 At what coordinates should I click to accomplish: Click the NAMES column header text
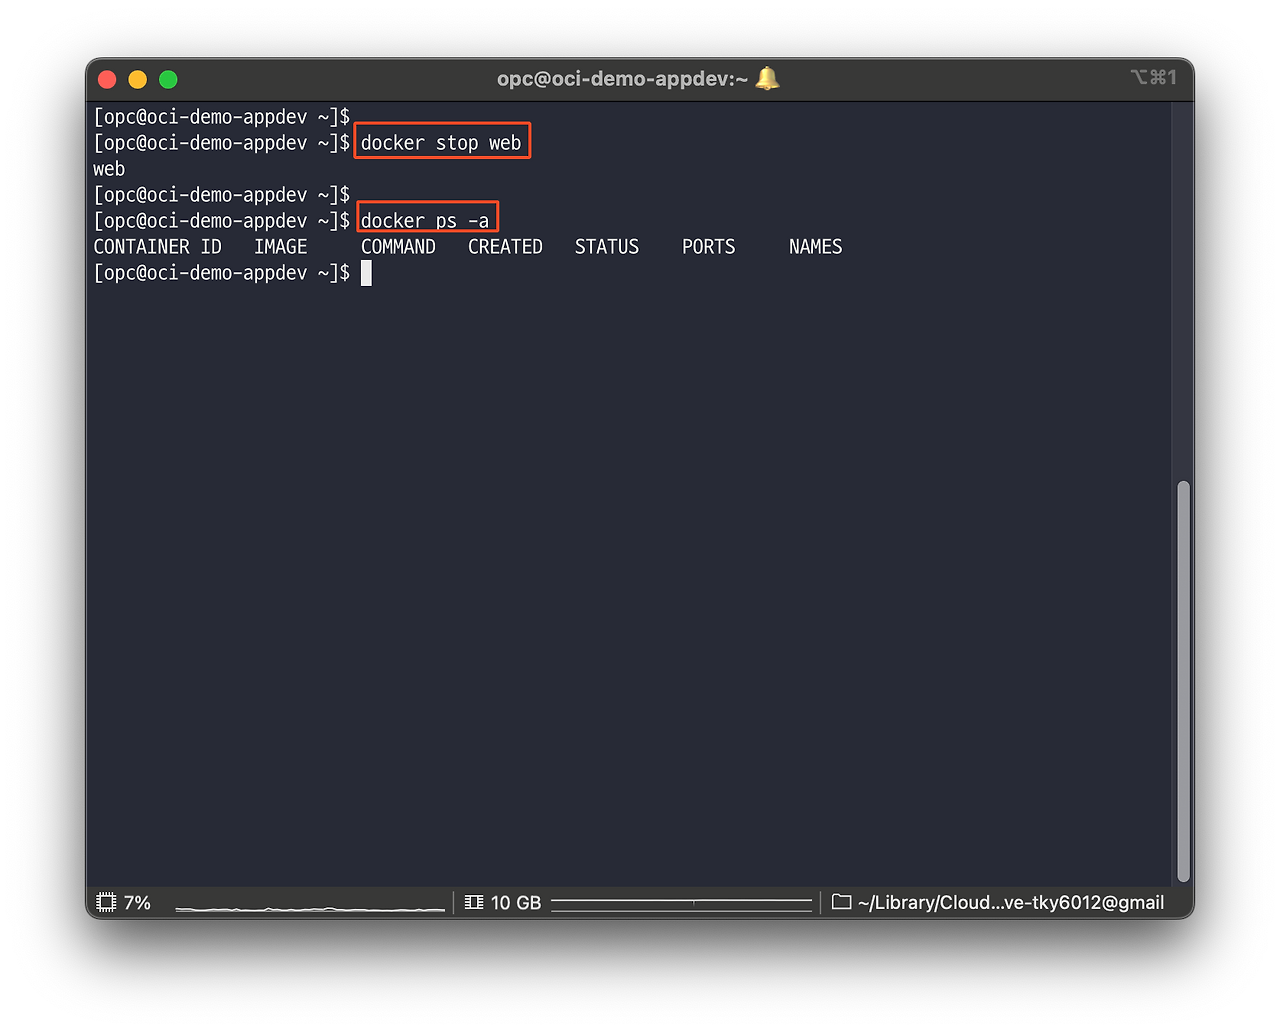coord(815,247)
